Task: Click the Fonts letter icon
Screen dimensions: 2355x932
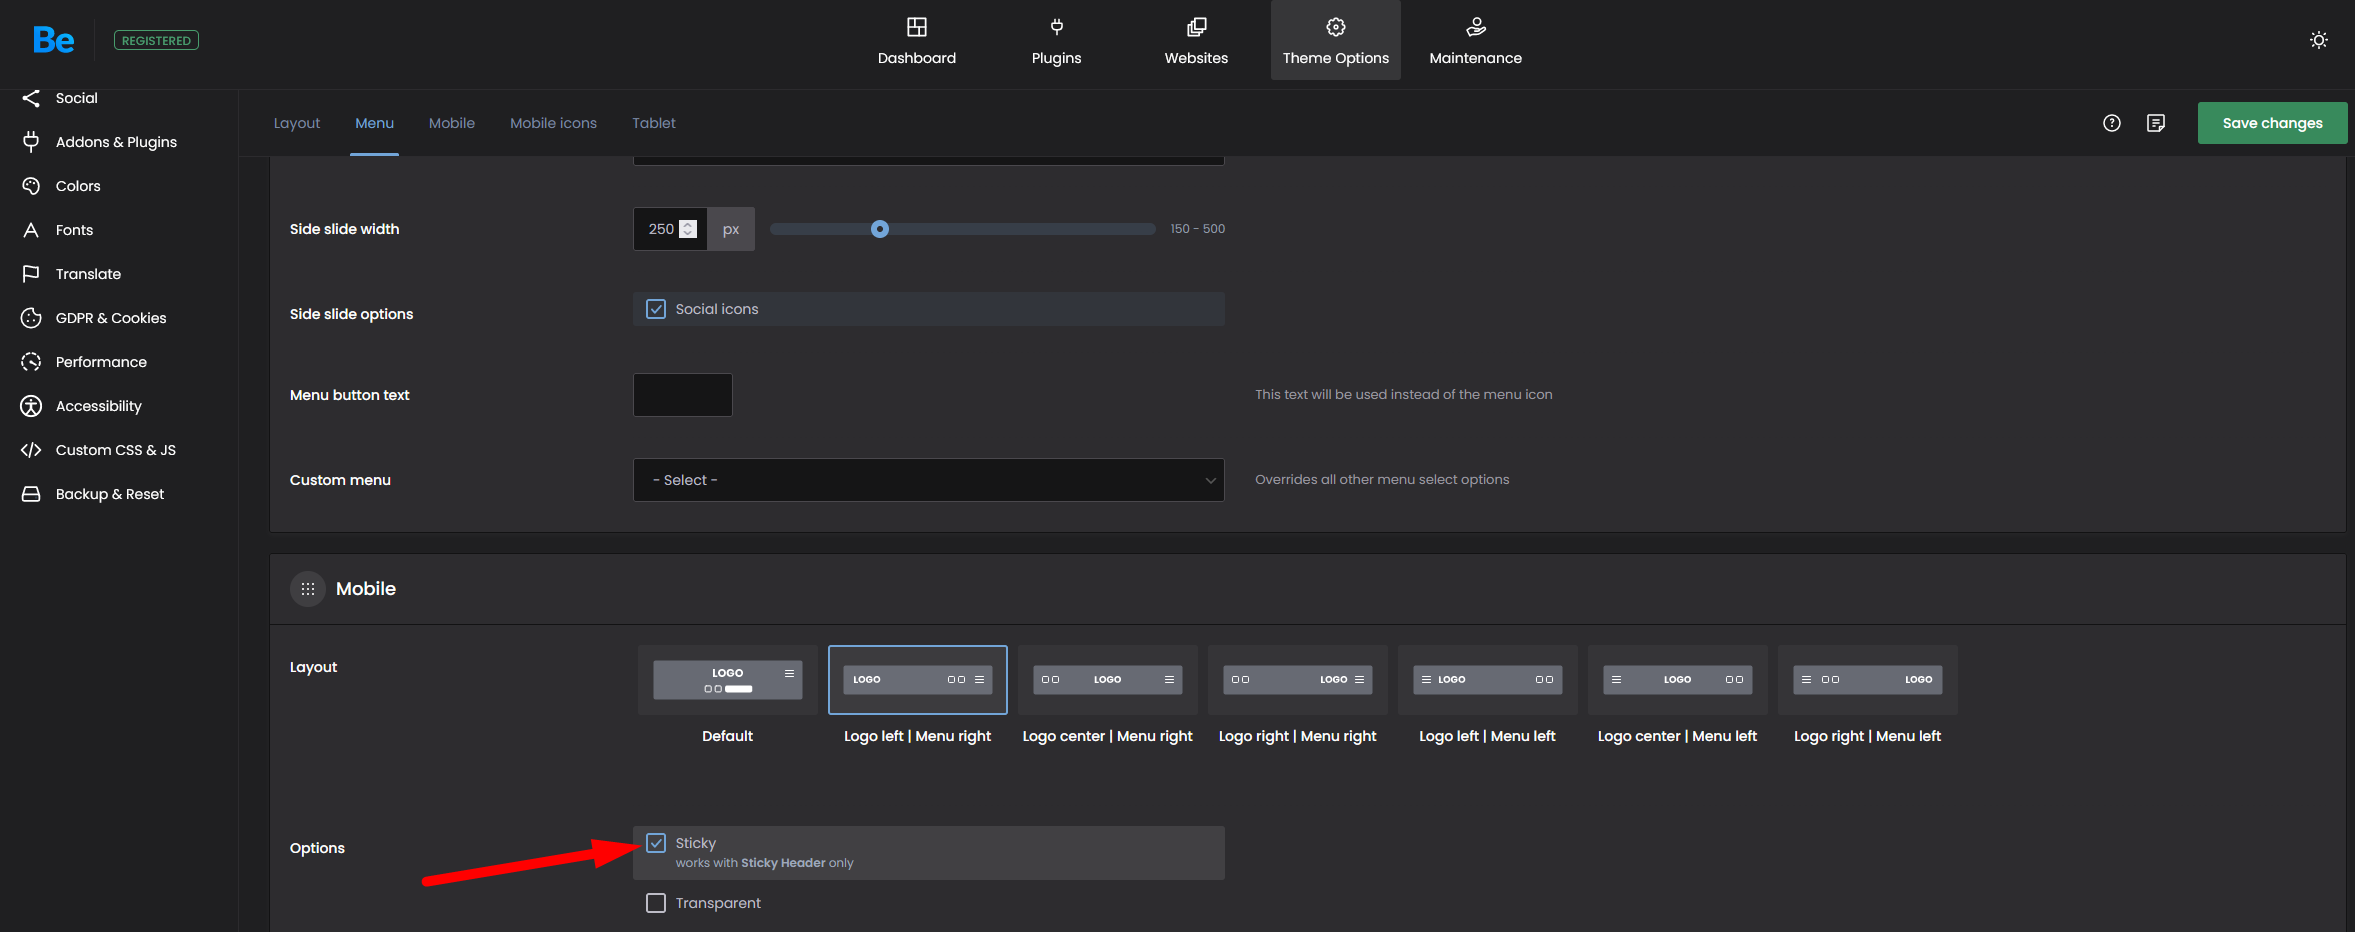Action: pyautogui.click(x=31, y=230)
